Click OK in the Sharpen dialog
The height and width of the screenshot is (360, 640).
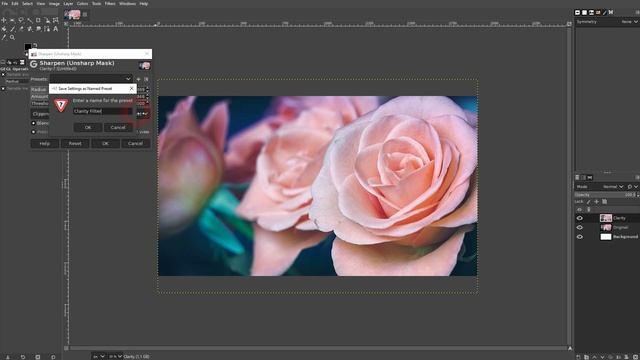105,143
